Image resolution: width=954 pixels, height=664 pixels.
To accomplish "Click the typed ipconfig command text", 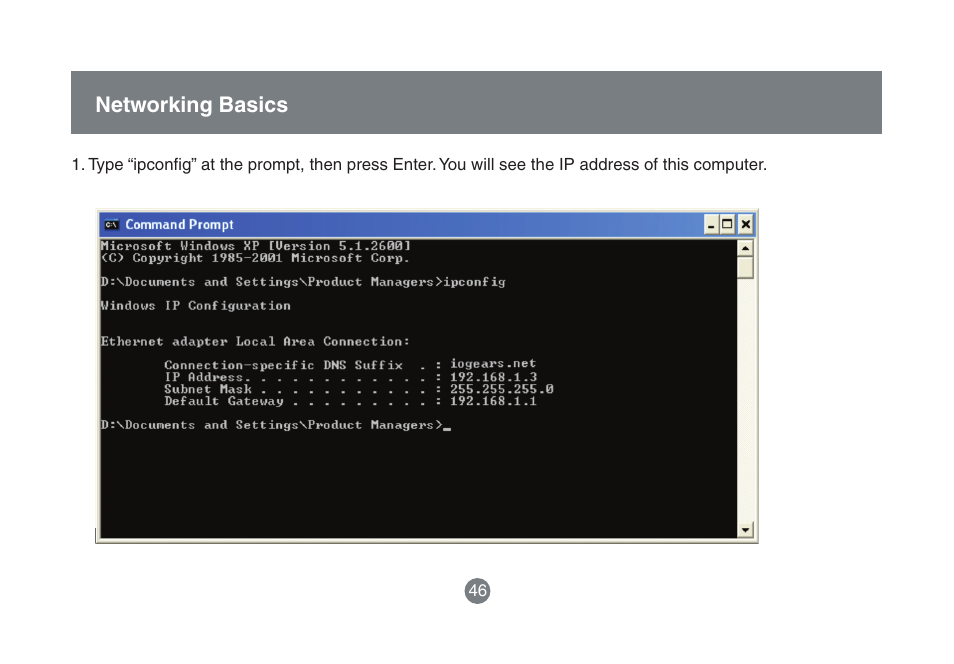I will click(x=475, y=282).
